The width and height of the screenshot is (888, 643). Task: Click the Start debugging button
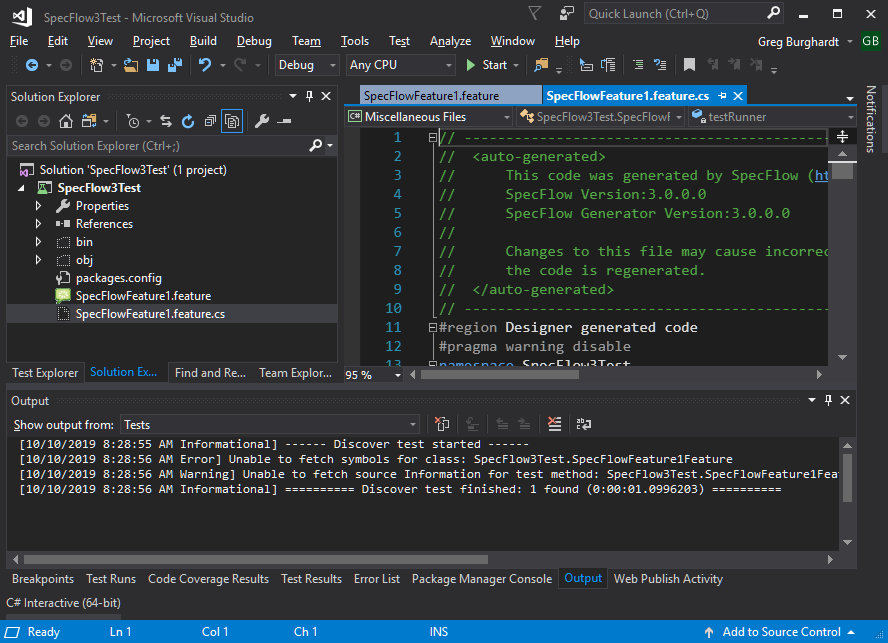pos(486,65)
